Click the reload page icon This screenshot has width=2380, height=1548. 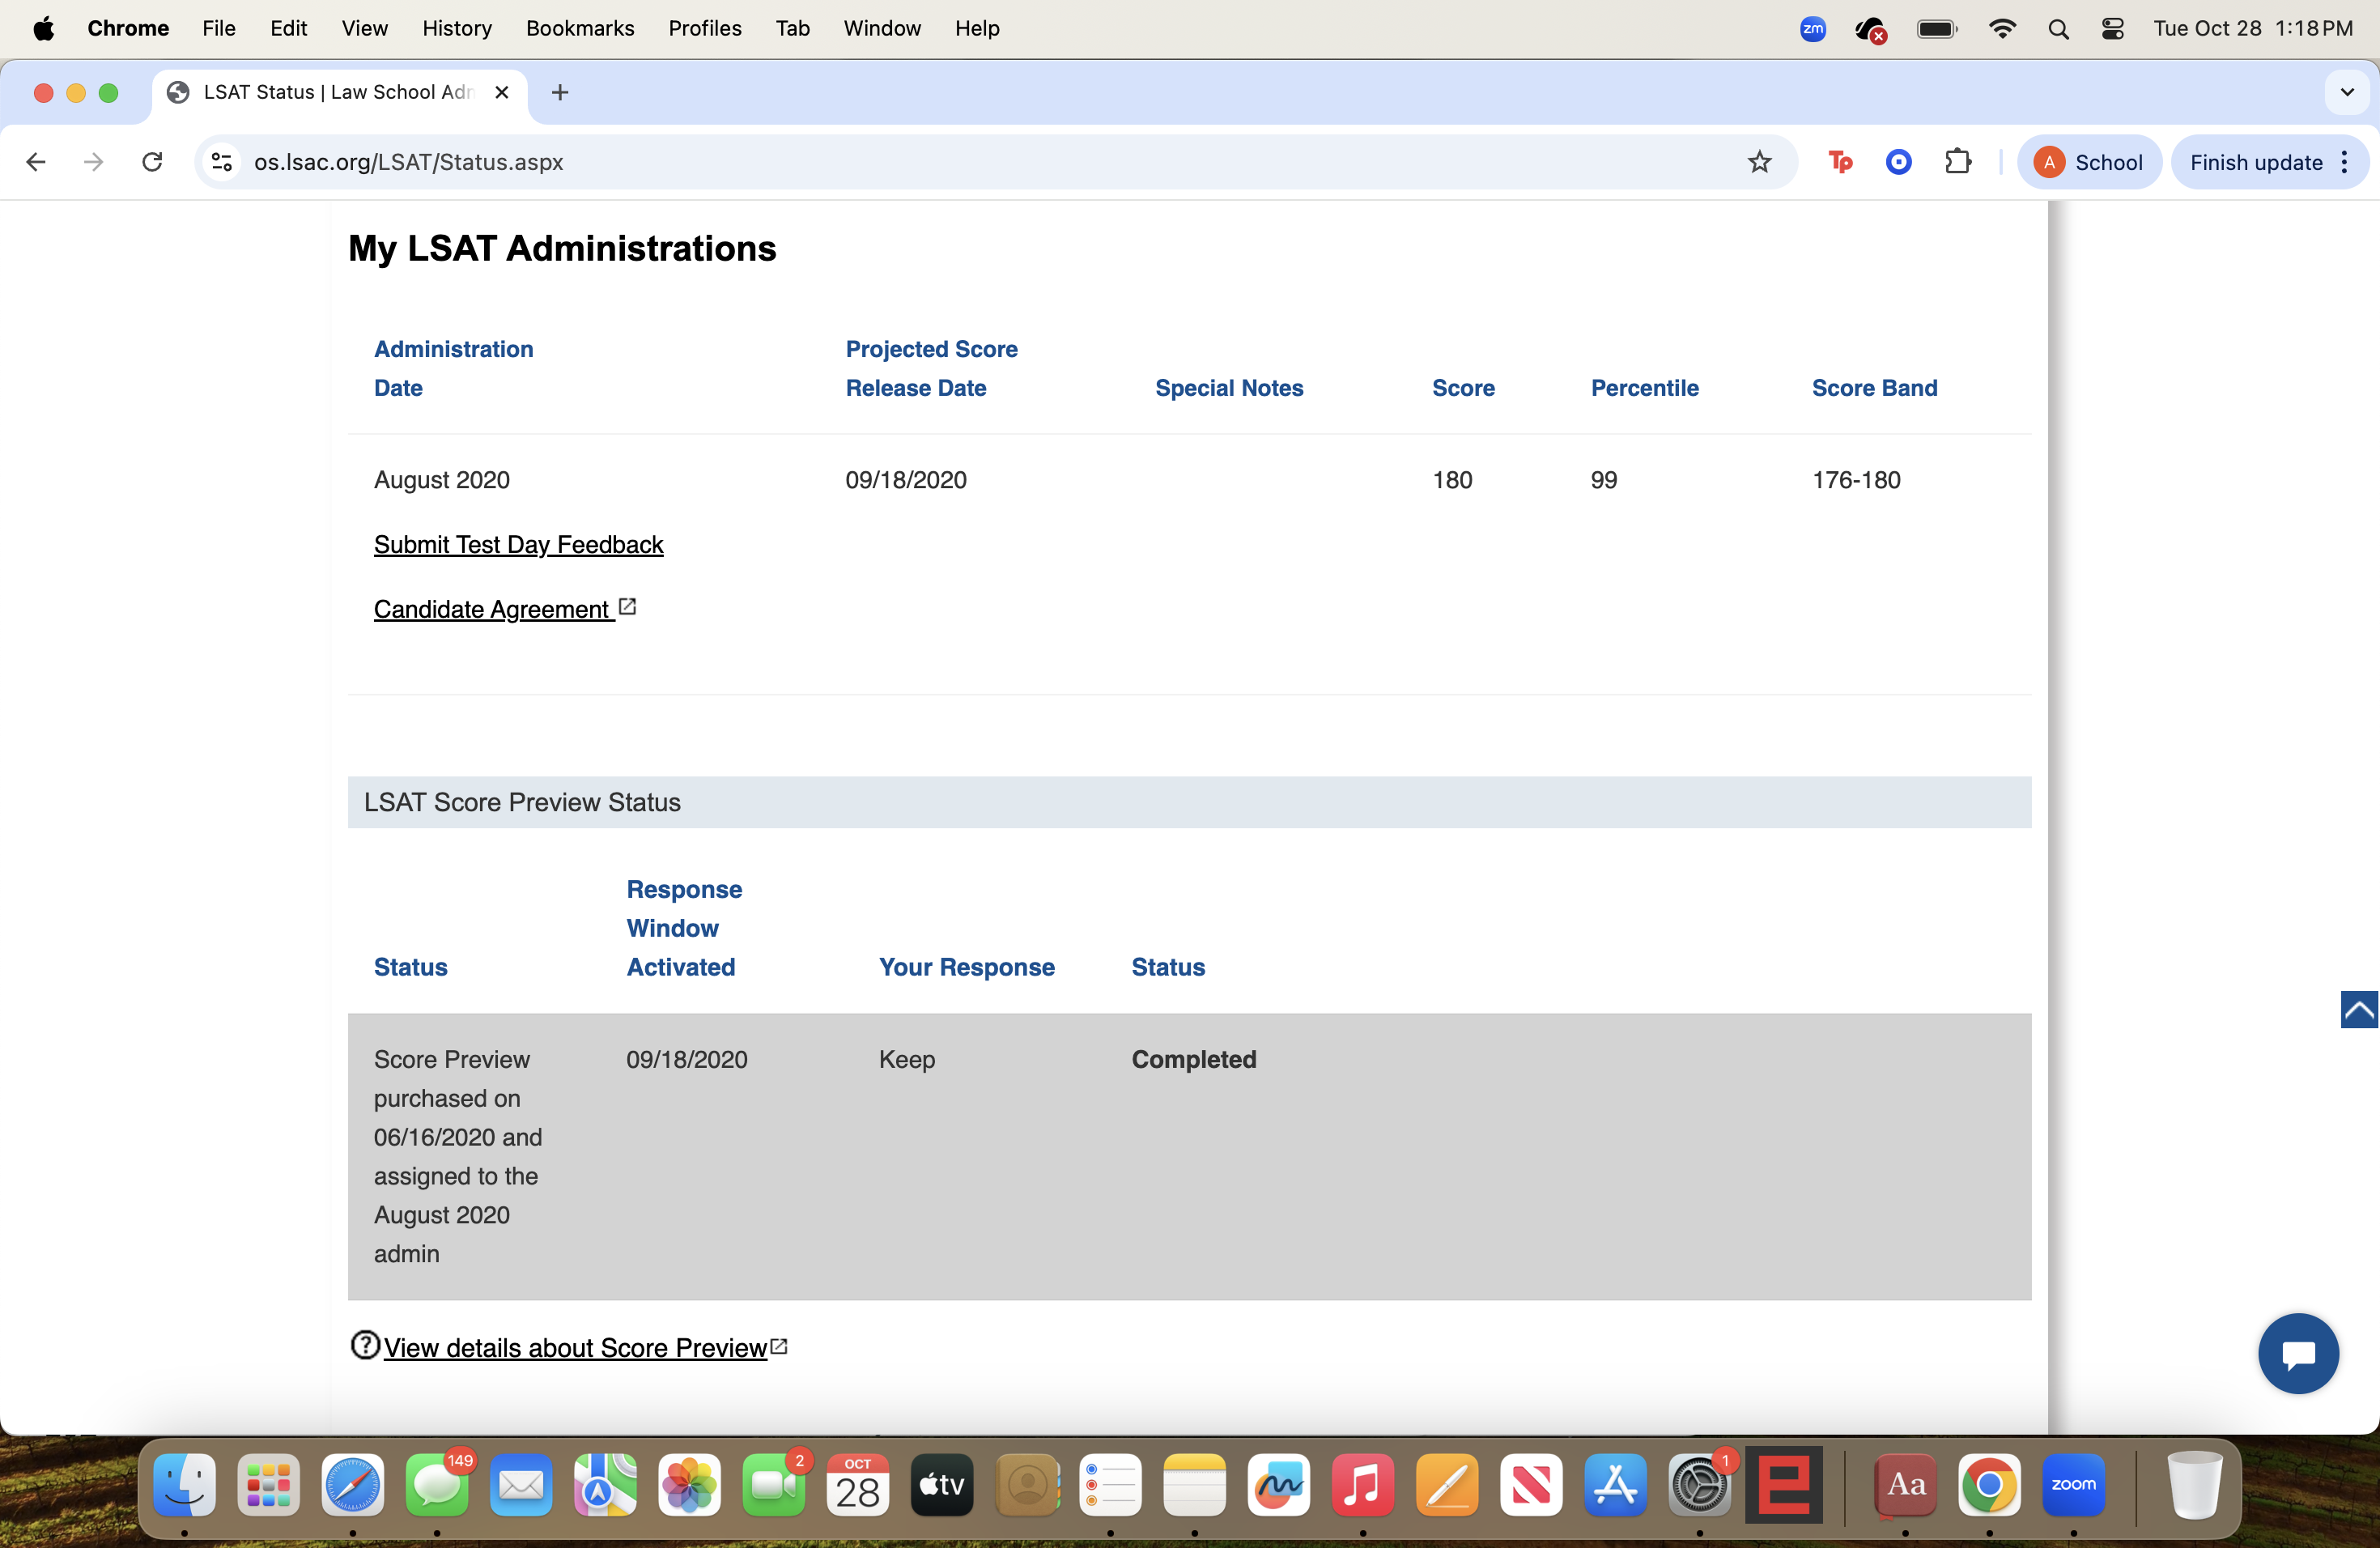(x=152, y=162)
